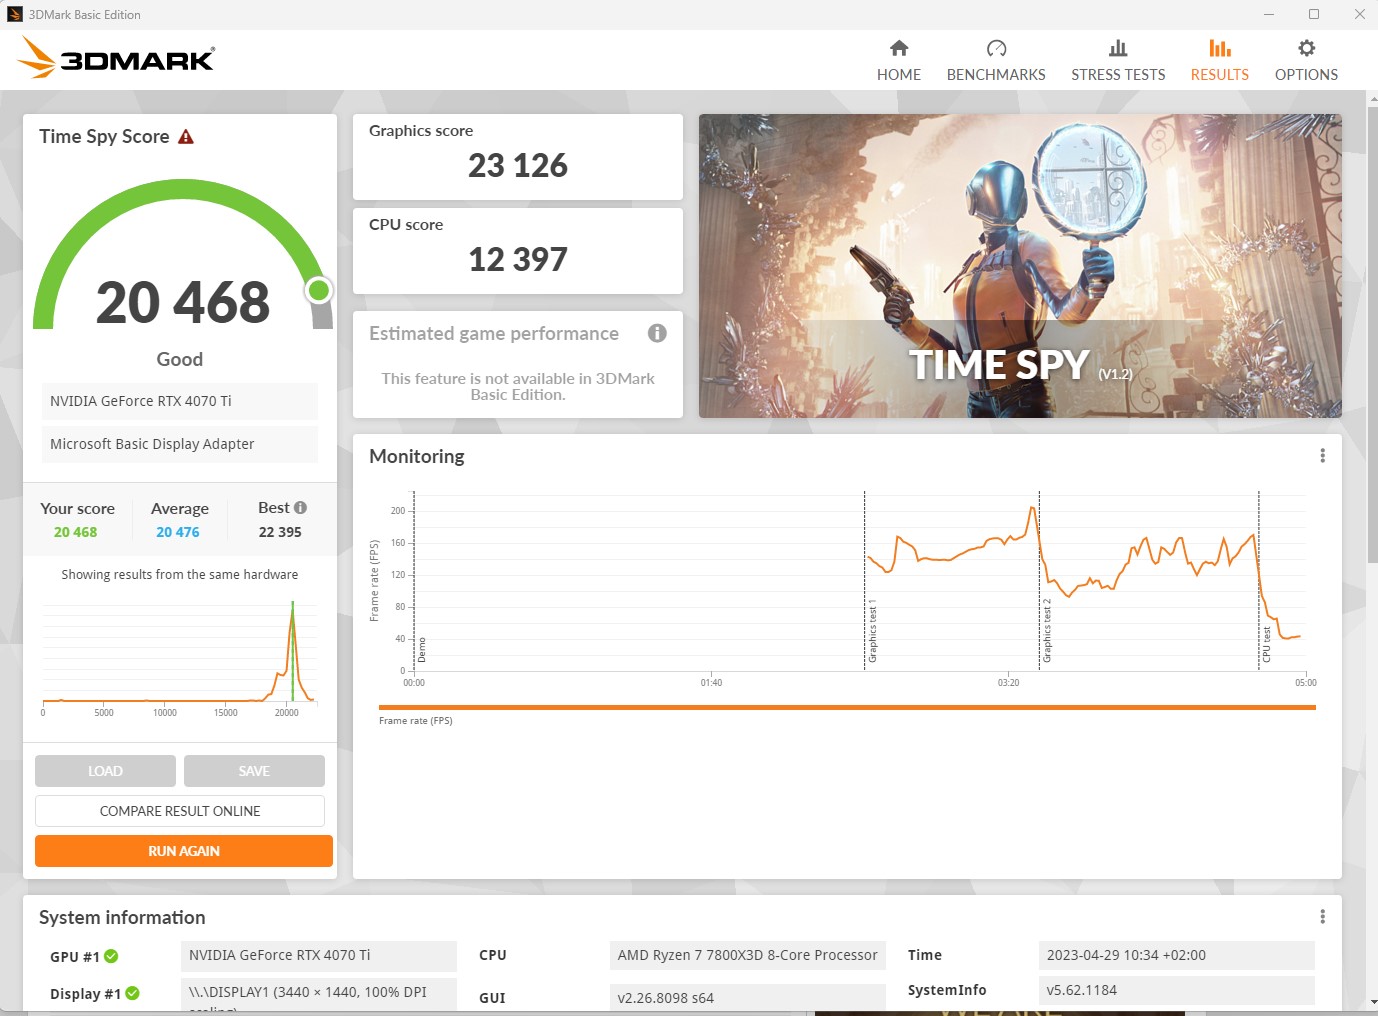Click the LOAD button
Image resolution: width=1378 pixels, height=1016 pixels.
tap(105, 771)
